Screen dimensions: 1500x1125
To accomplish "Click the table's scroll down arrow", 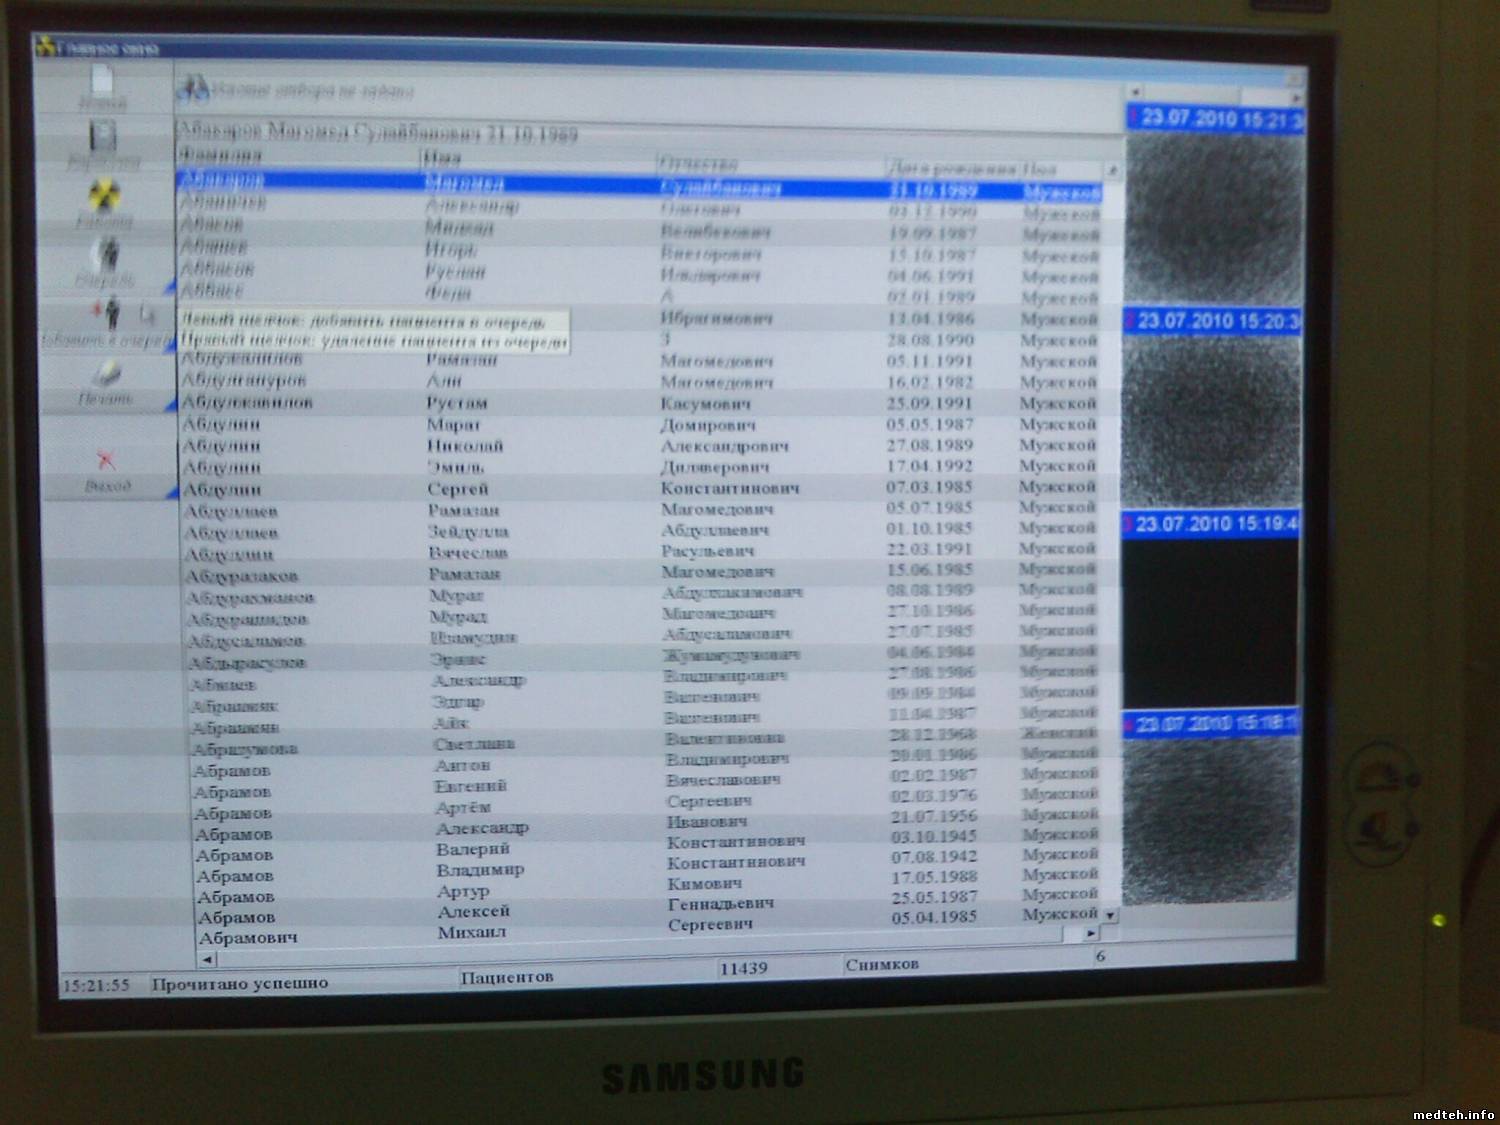I will [1110, 914].
